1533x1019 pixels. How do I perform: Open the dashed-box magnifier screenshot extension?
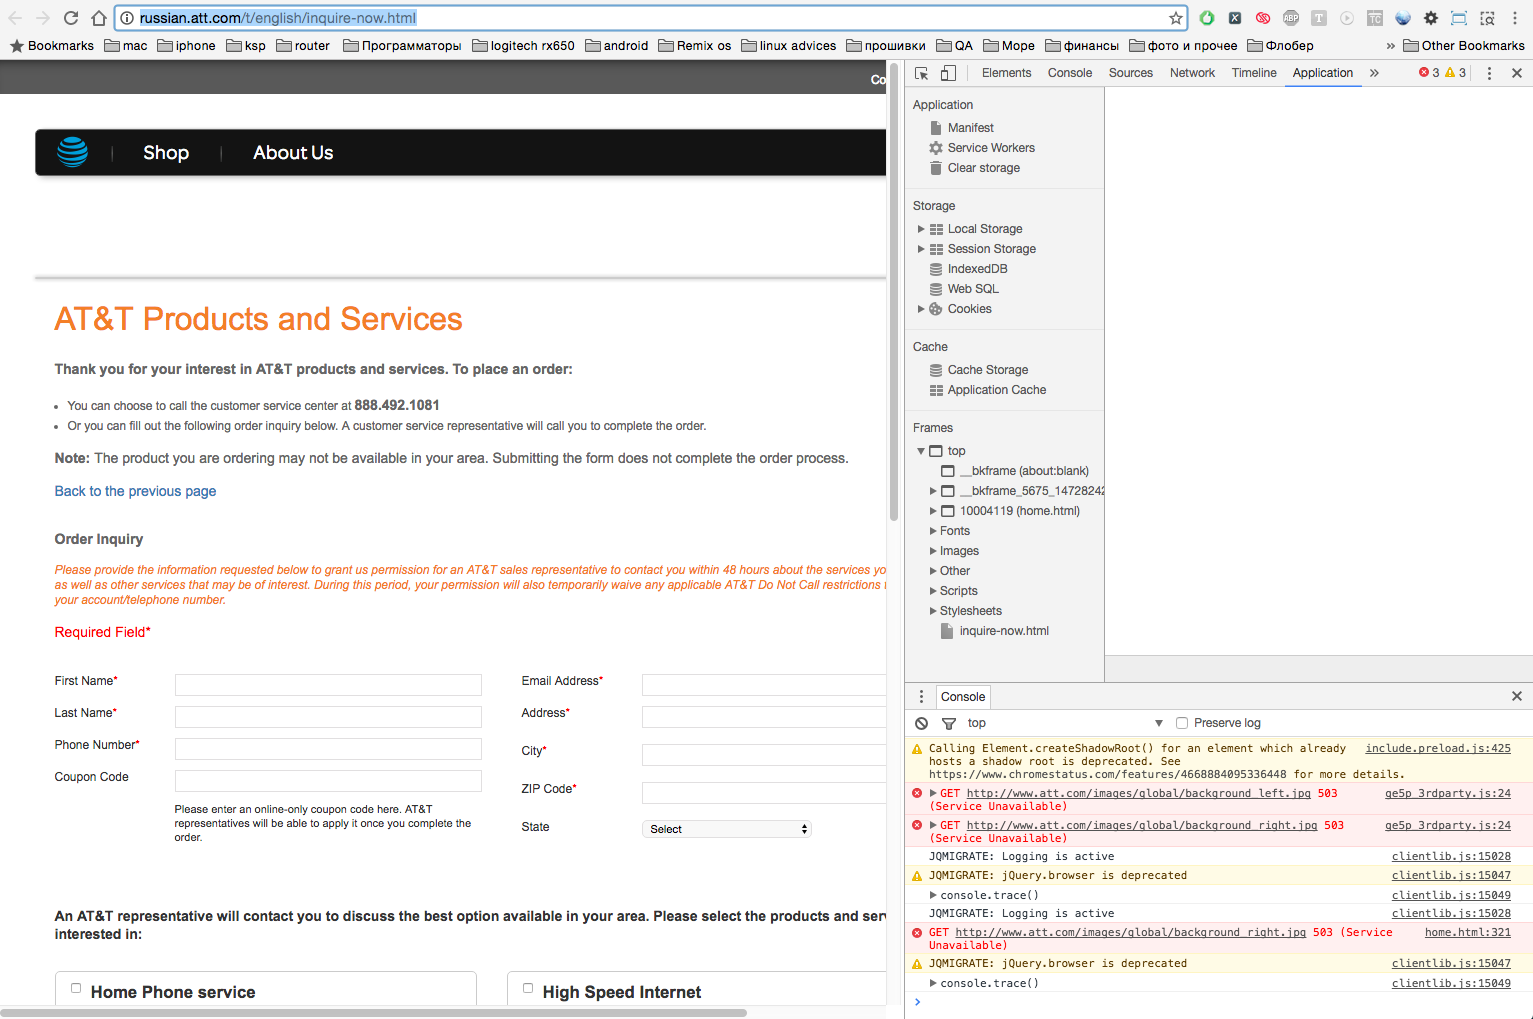click(1487, 18)
